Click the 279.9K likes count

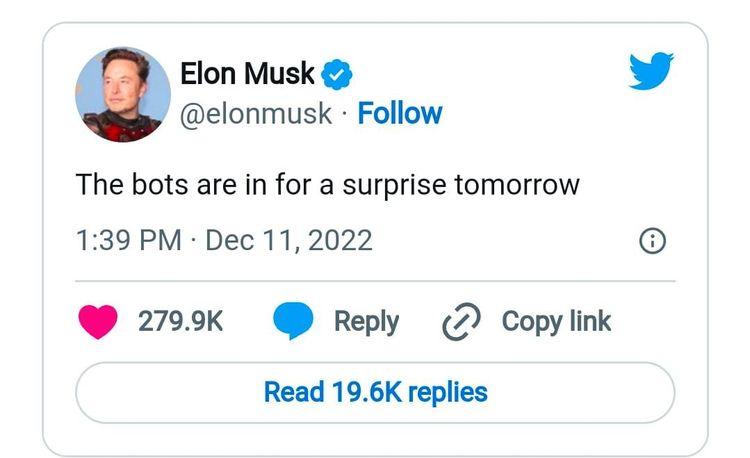tap(180, 322)
